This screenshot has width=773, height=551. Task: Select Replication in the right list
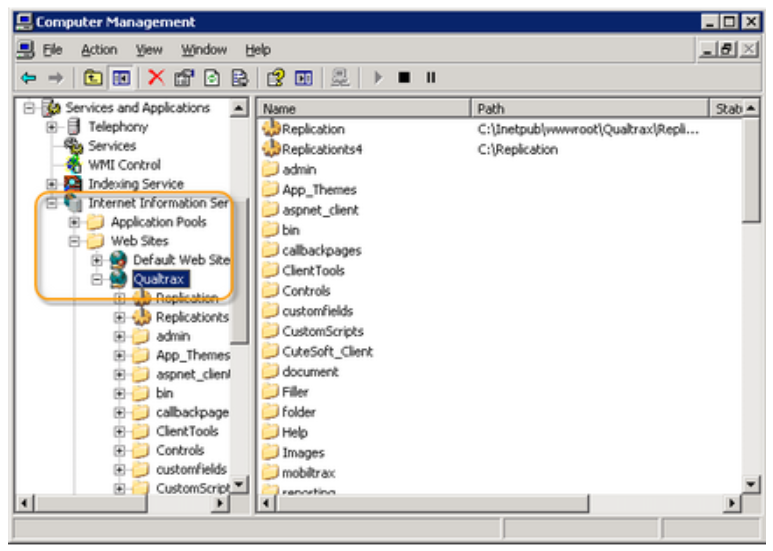coord(313,129)
